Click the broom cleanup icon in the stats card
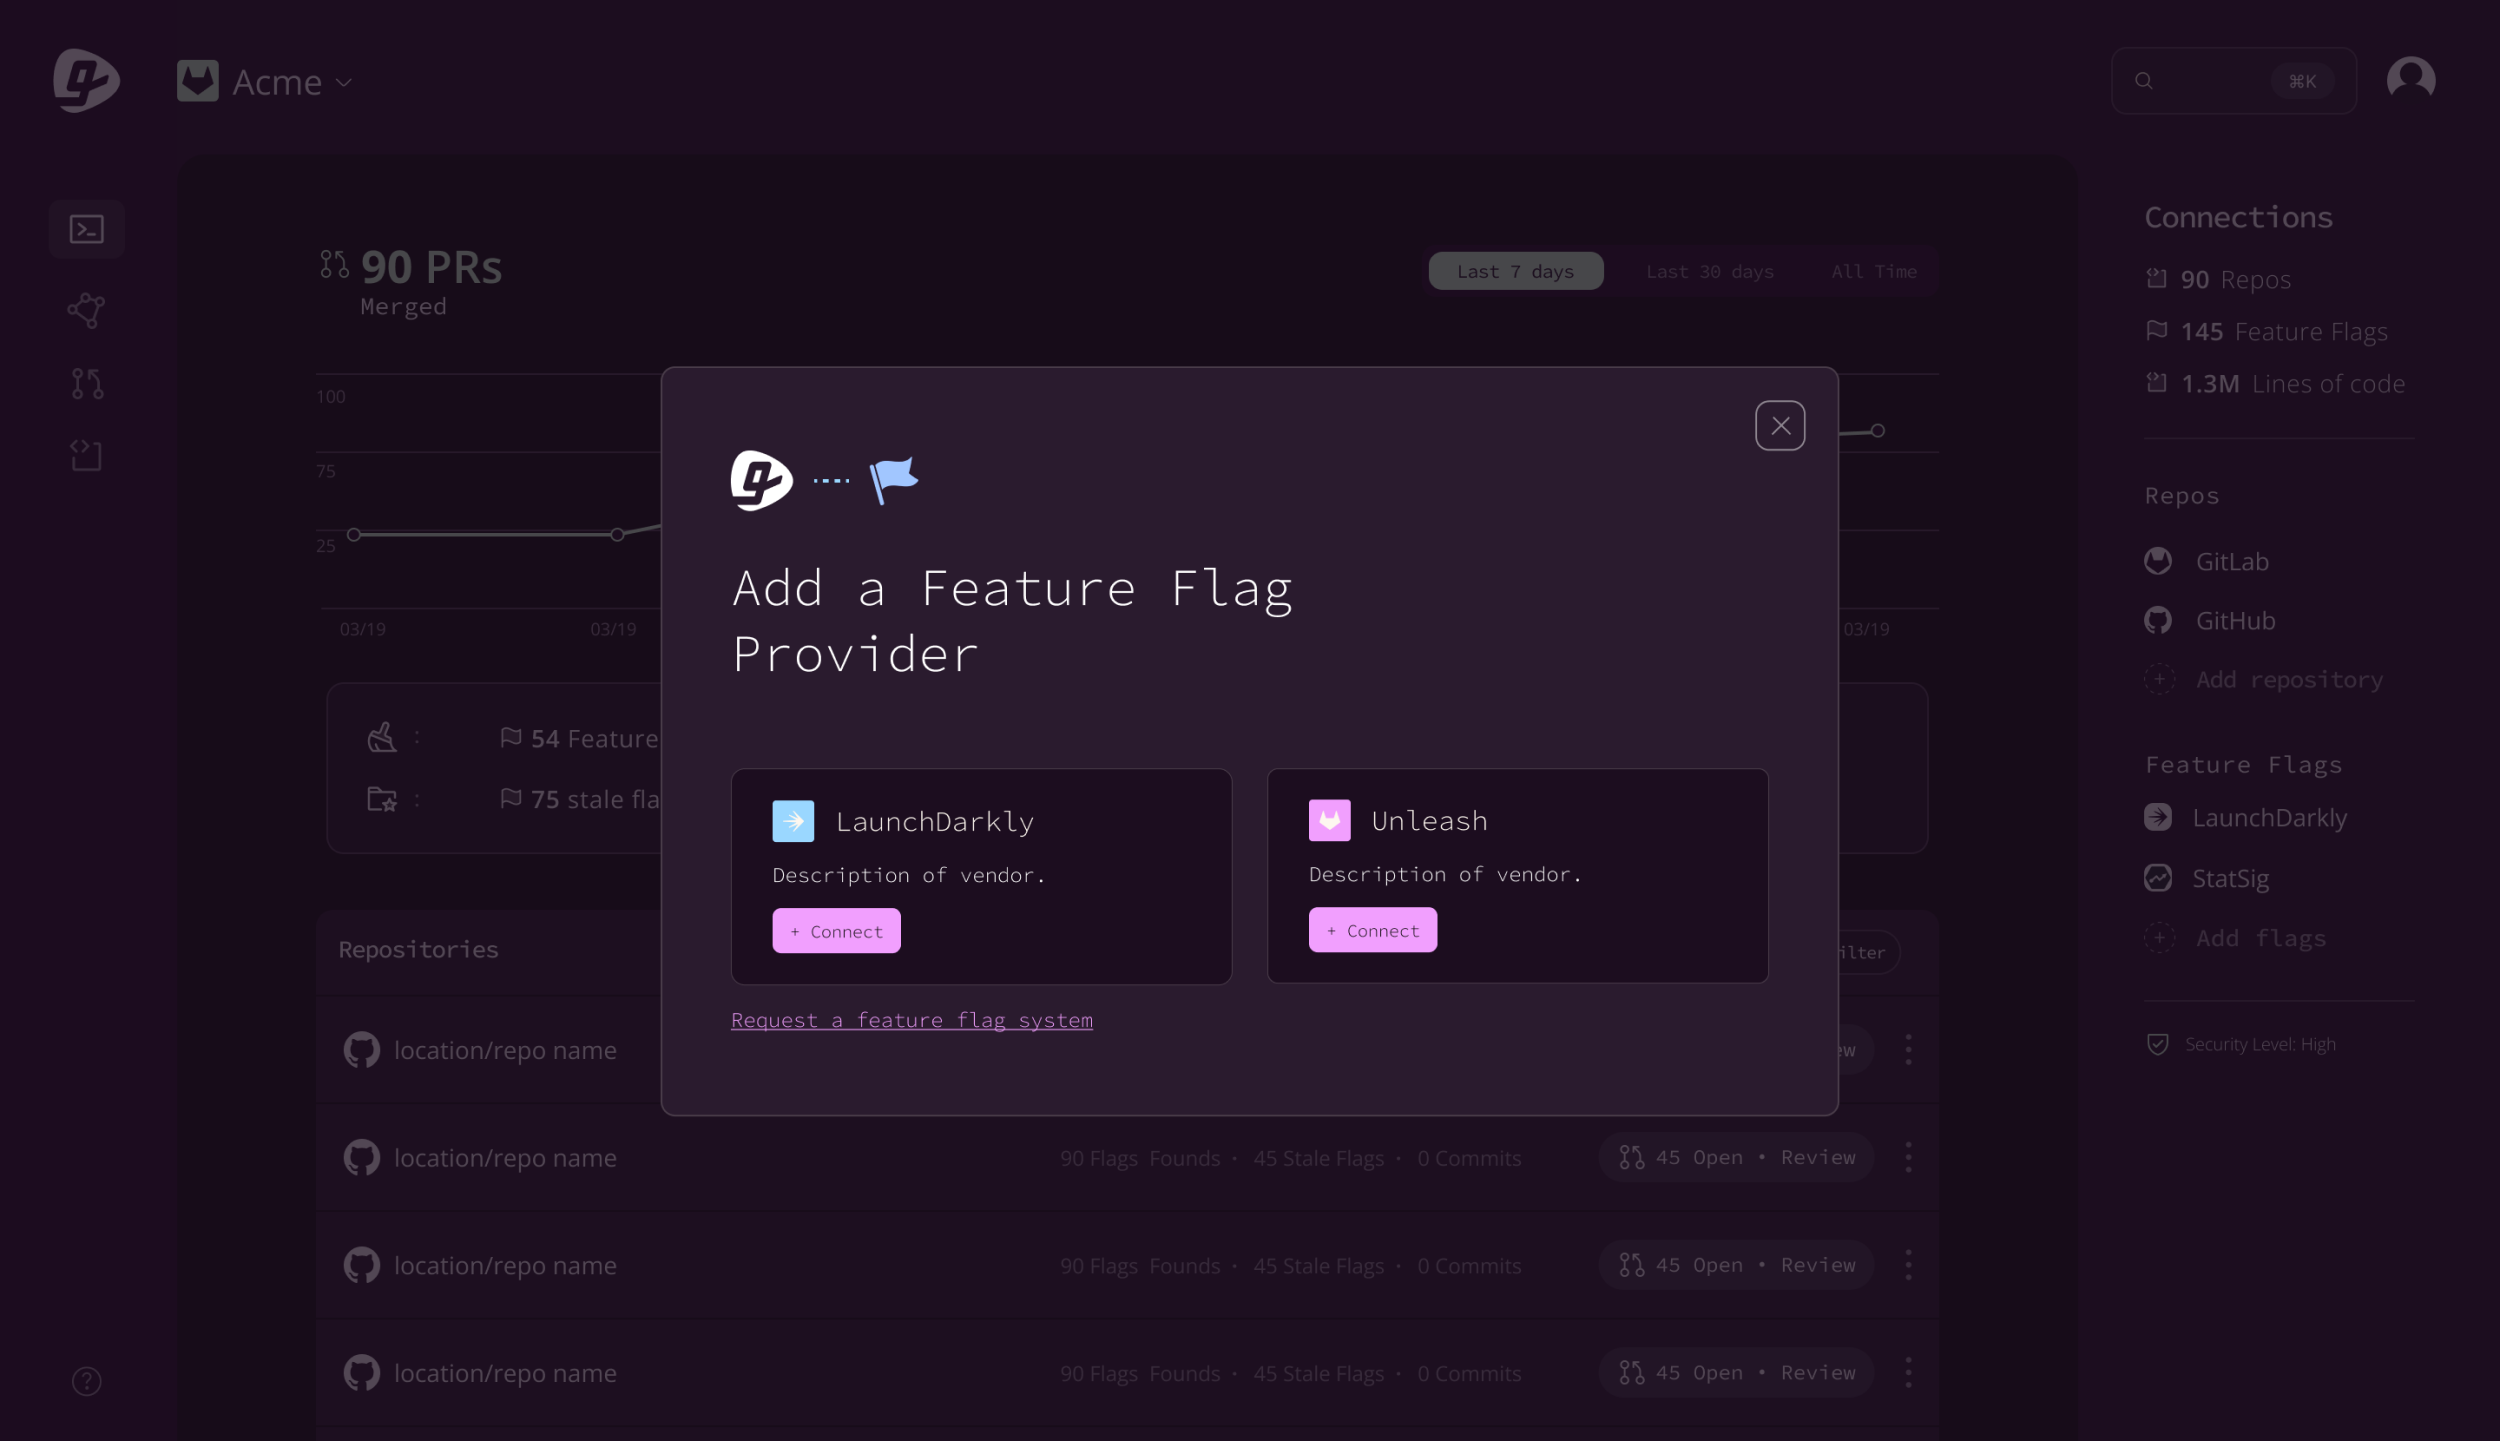Image resolution: width=2500 pixels, height=1441 pixels. click(382, 738)
